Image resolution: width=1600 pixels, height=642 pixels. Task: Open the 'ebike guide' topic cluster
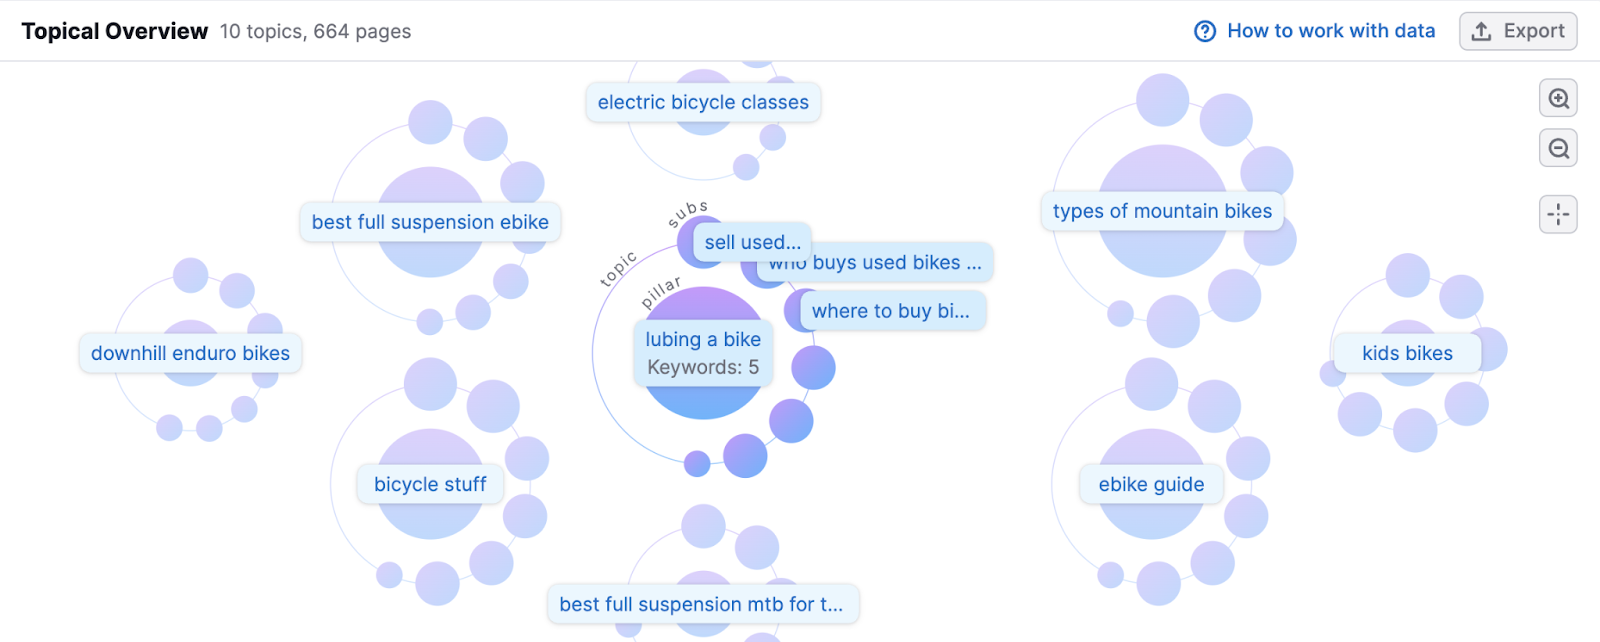[1151, 484]
